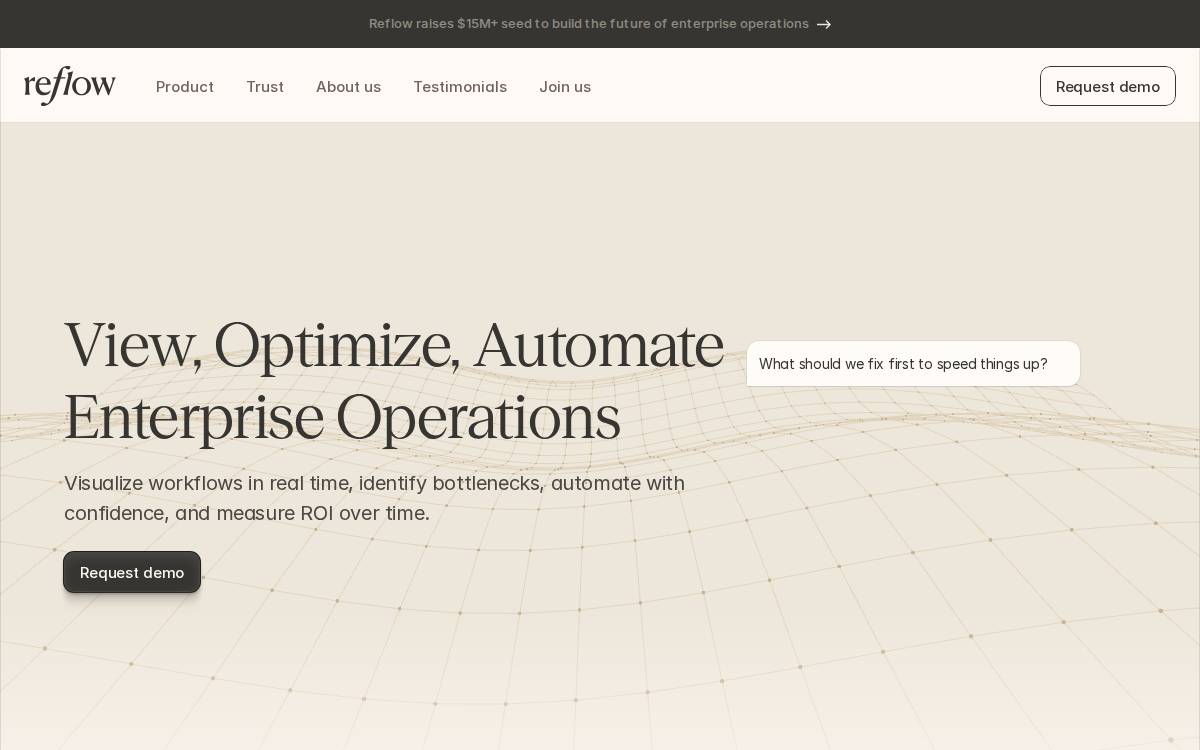Click the 'What should we fix first' prompt box
Viewport: 1200px width, 750px height.
913,364
